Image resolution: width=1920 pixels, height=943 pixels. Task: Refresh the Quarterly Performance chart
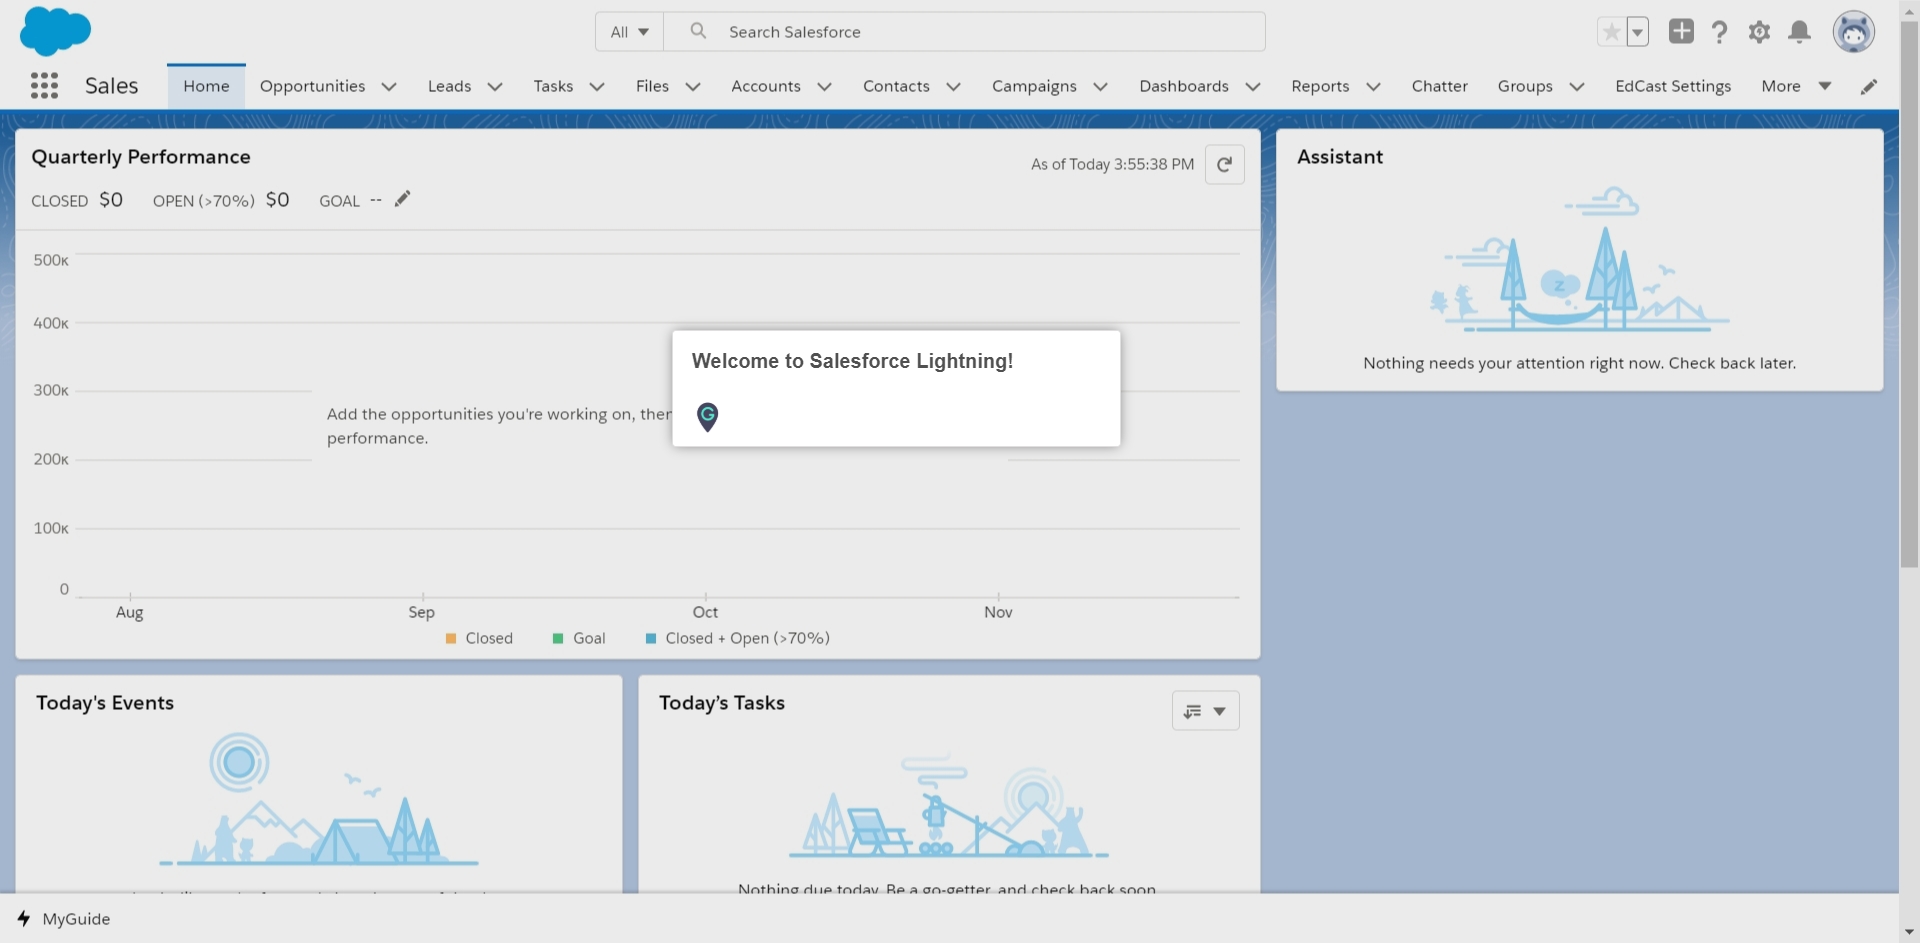1224,164
